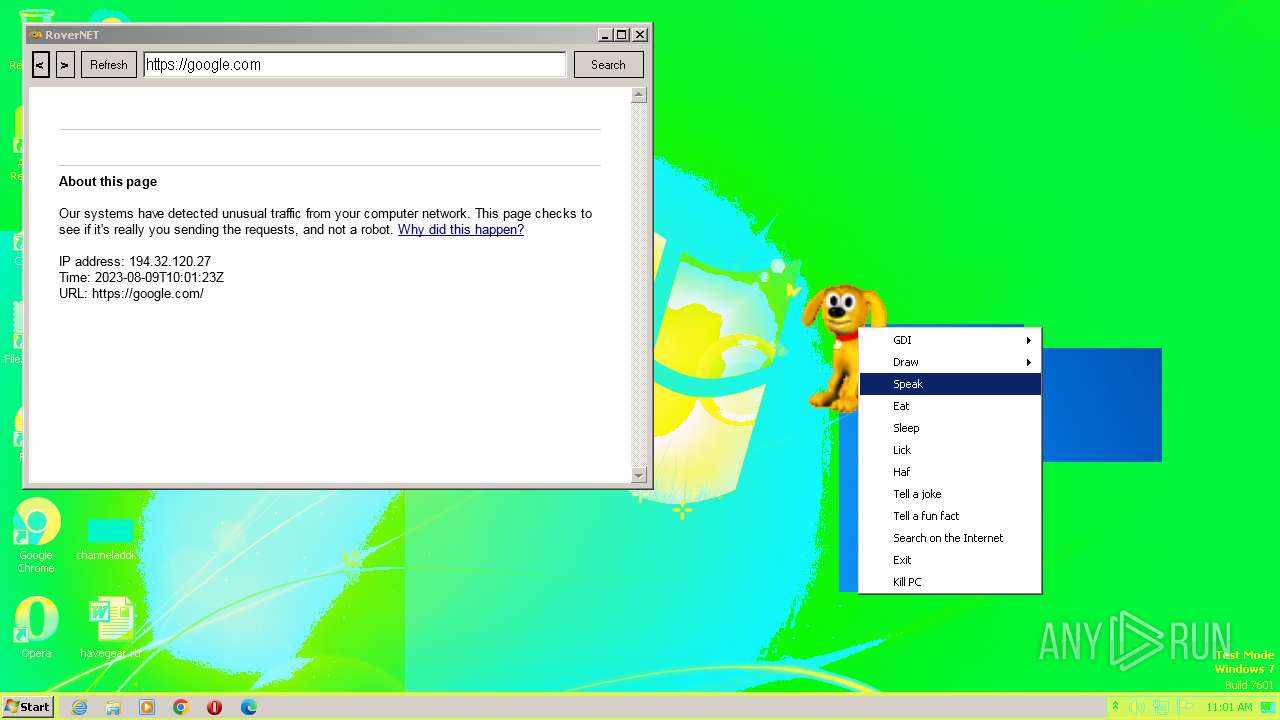Choose 'Tell a fun fact' menu item
1280x720 pixels.
coord(950,516)
